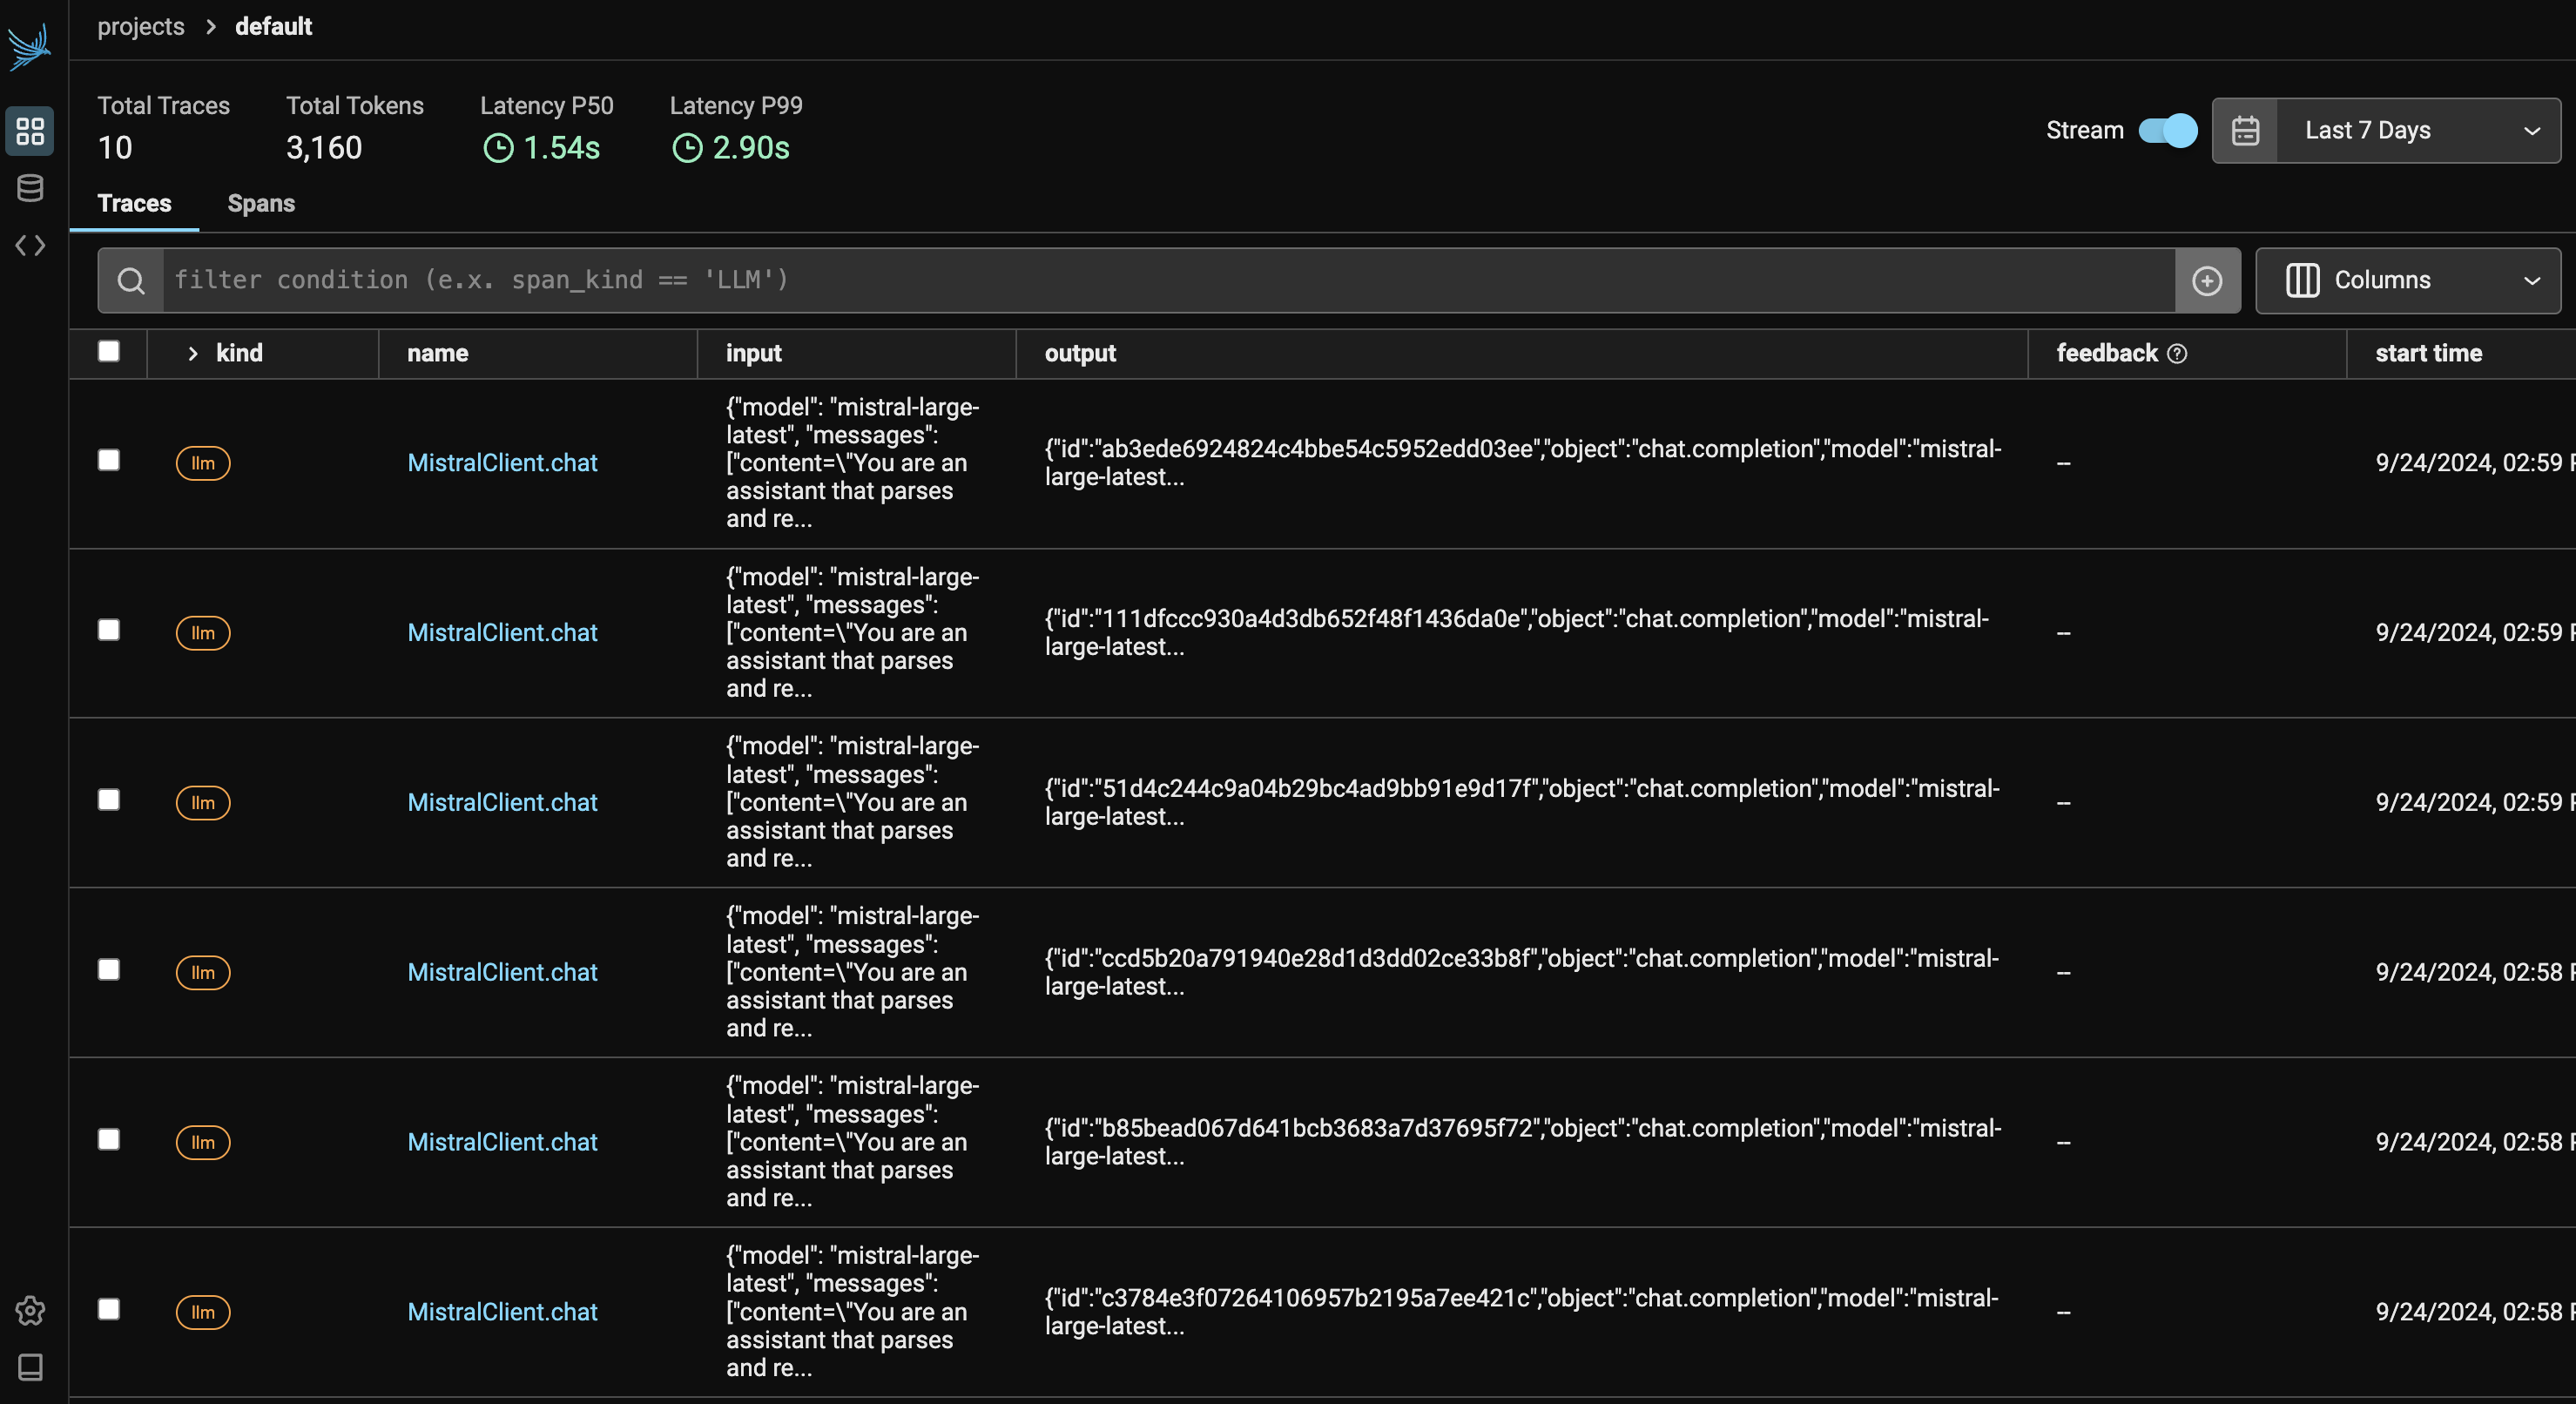The width and height of the screenshot is (2576, 1404).
Task: Select the fourth trace row checkbox
Action: pos(109,970)
